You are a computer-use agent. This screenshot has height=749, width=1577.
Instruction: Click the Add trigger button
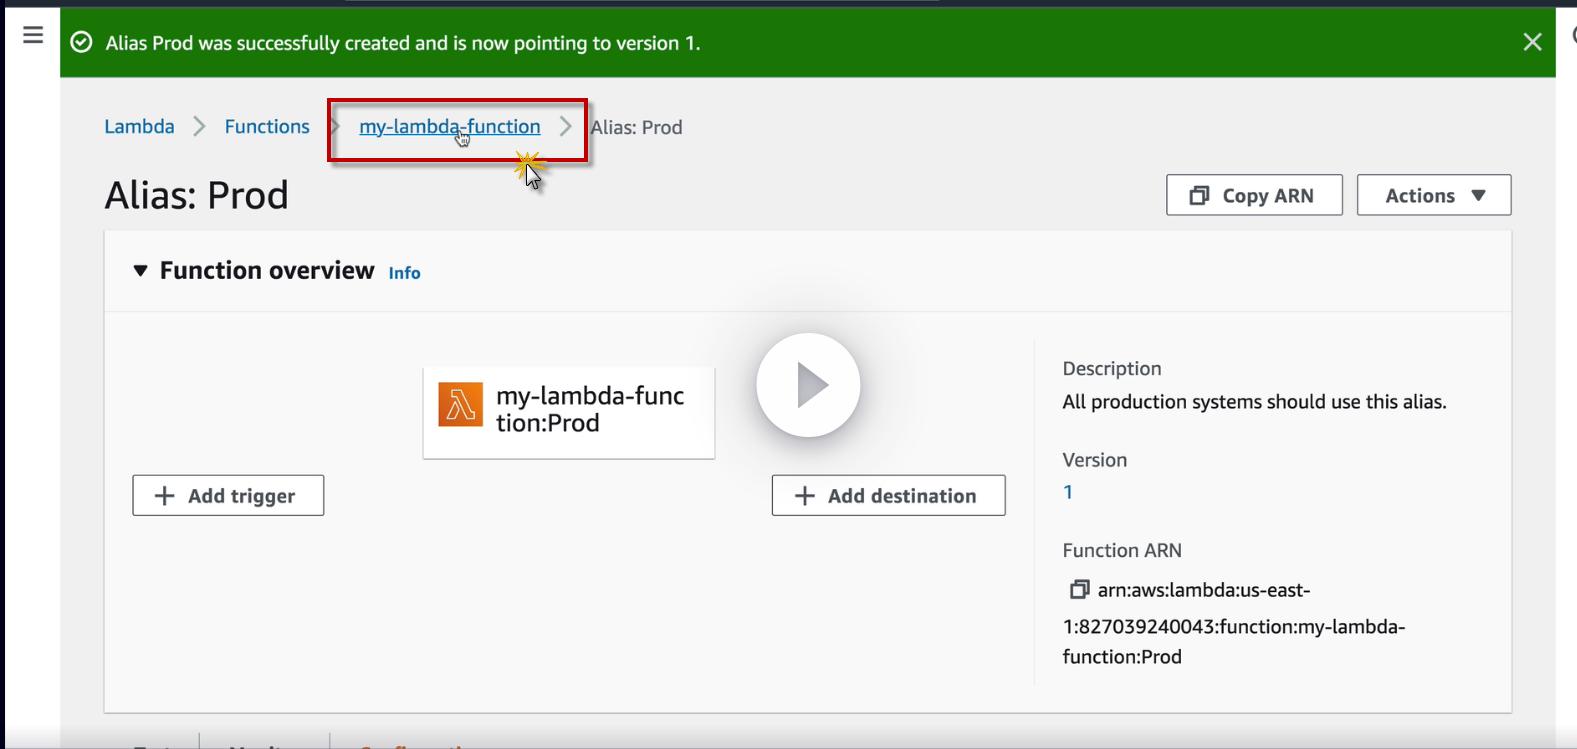coord(228,495)
